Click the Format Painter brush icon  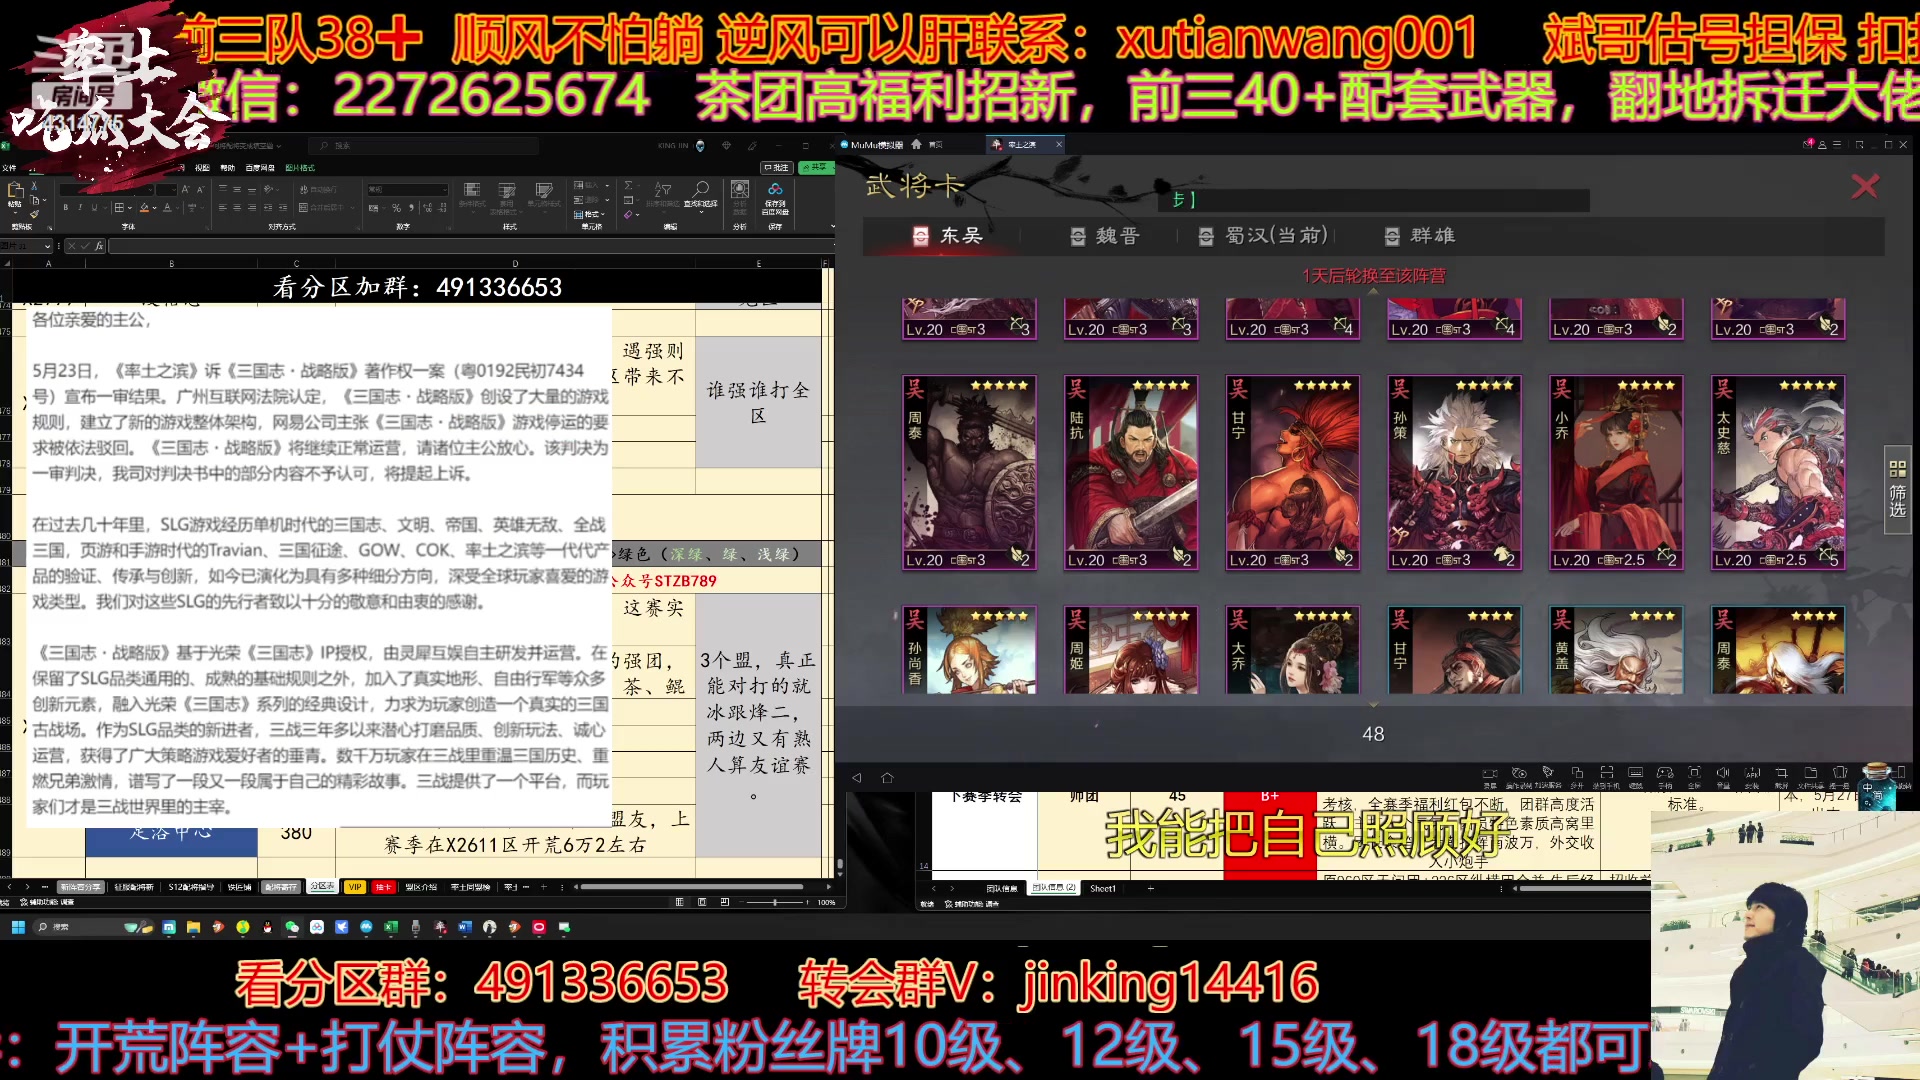34,214
